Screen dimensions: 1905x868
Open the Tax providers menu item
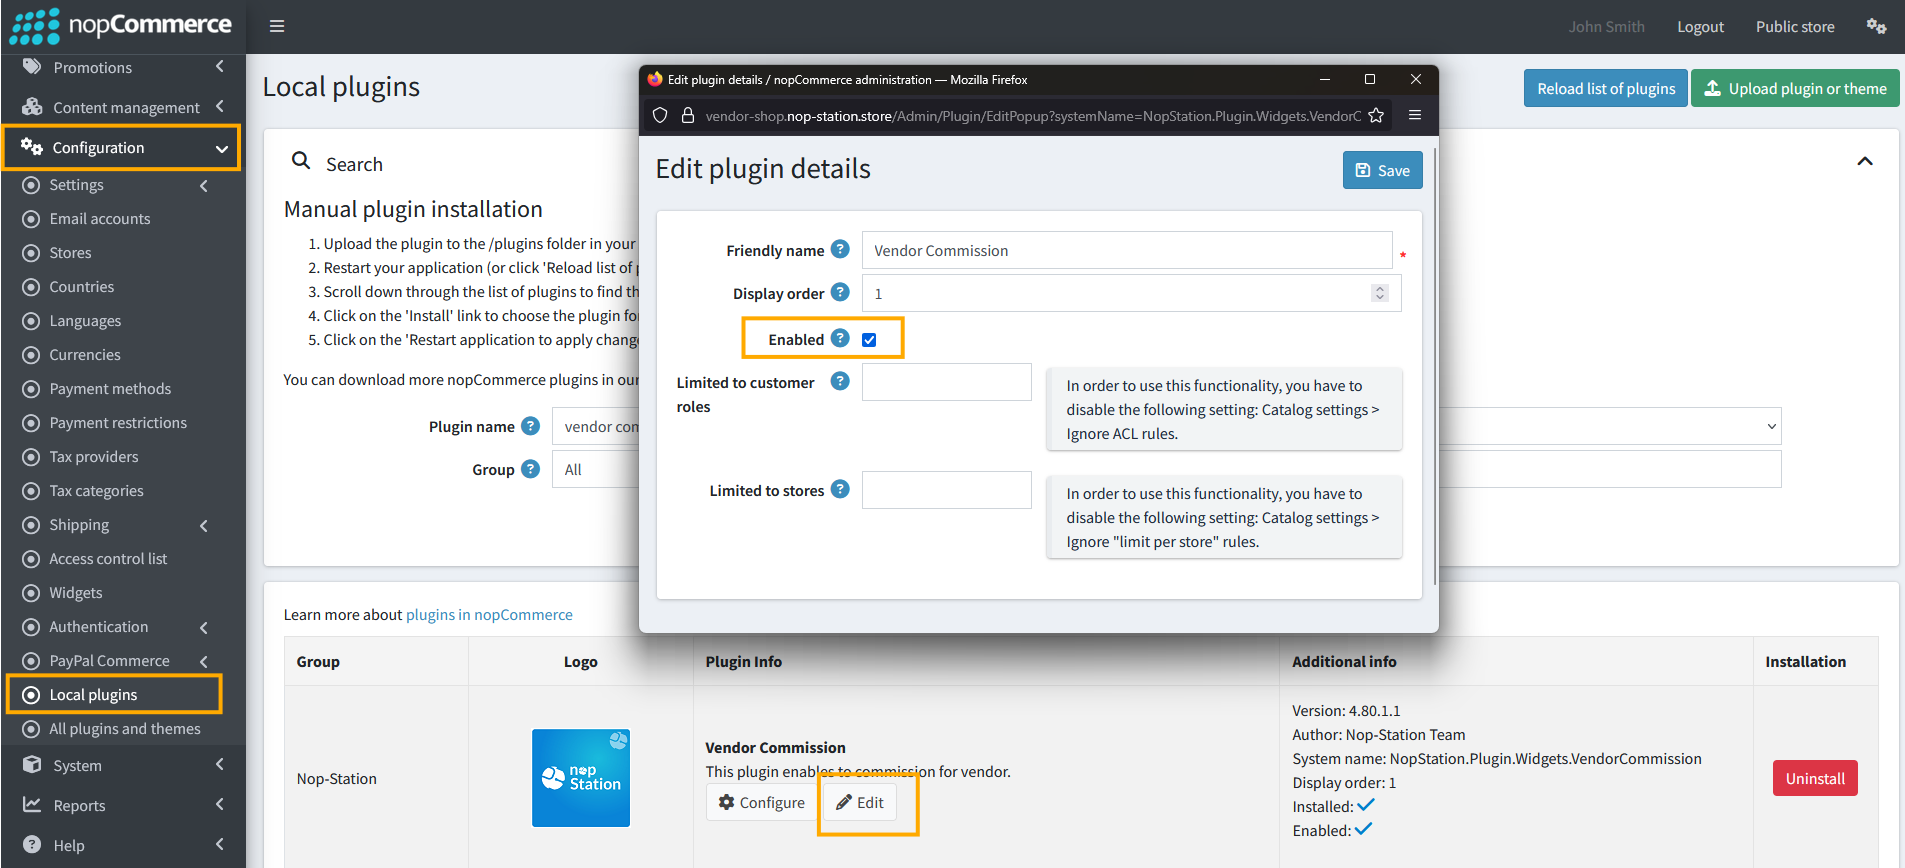tap(94, 457)
